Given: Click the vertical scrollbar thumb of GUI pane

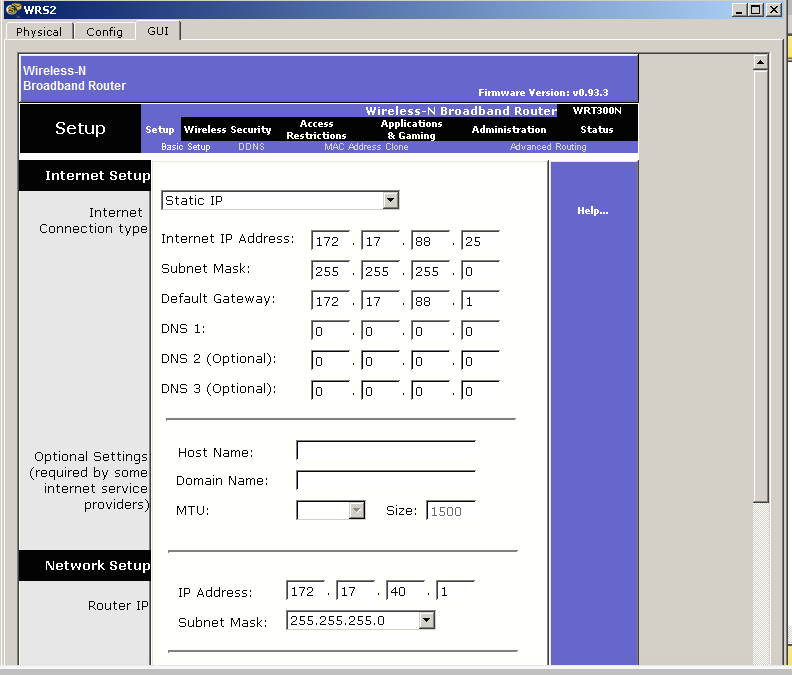Looking at the screenshot, I should point(761,286).
